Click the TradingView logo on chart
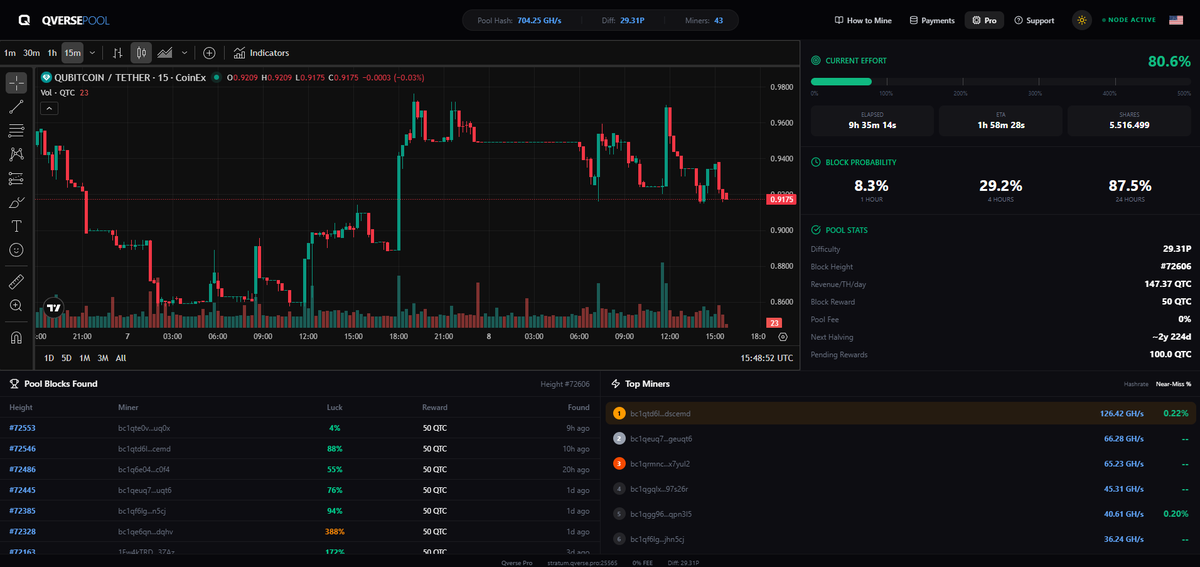The image size is (1200, 567). [x=54, y=309]
